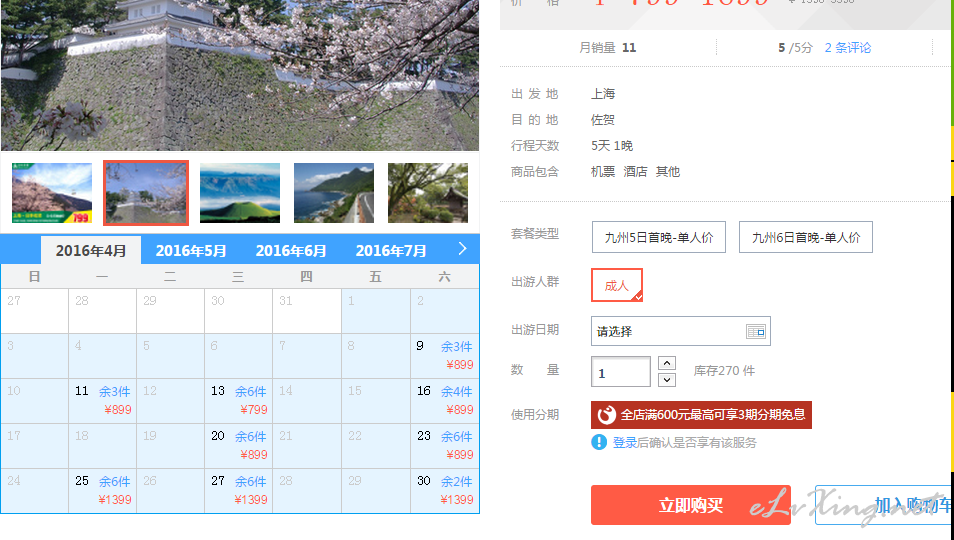Click 酒店 in package contents

[635, 172]
